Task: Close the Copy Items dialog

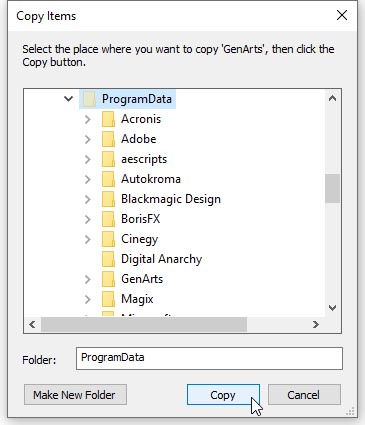Action: [x=342, y=15]
